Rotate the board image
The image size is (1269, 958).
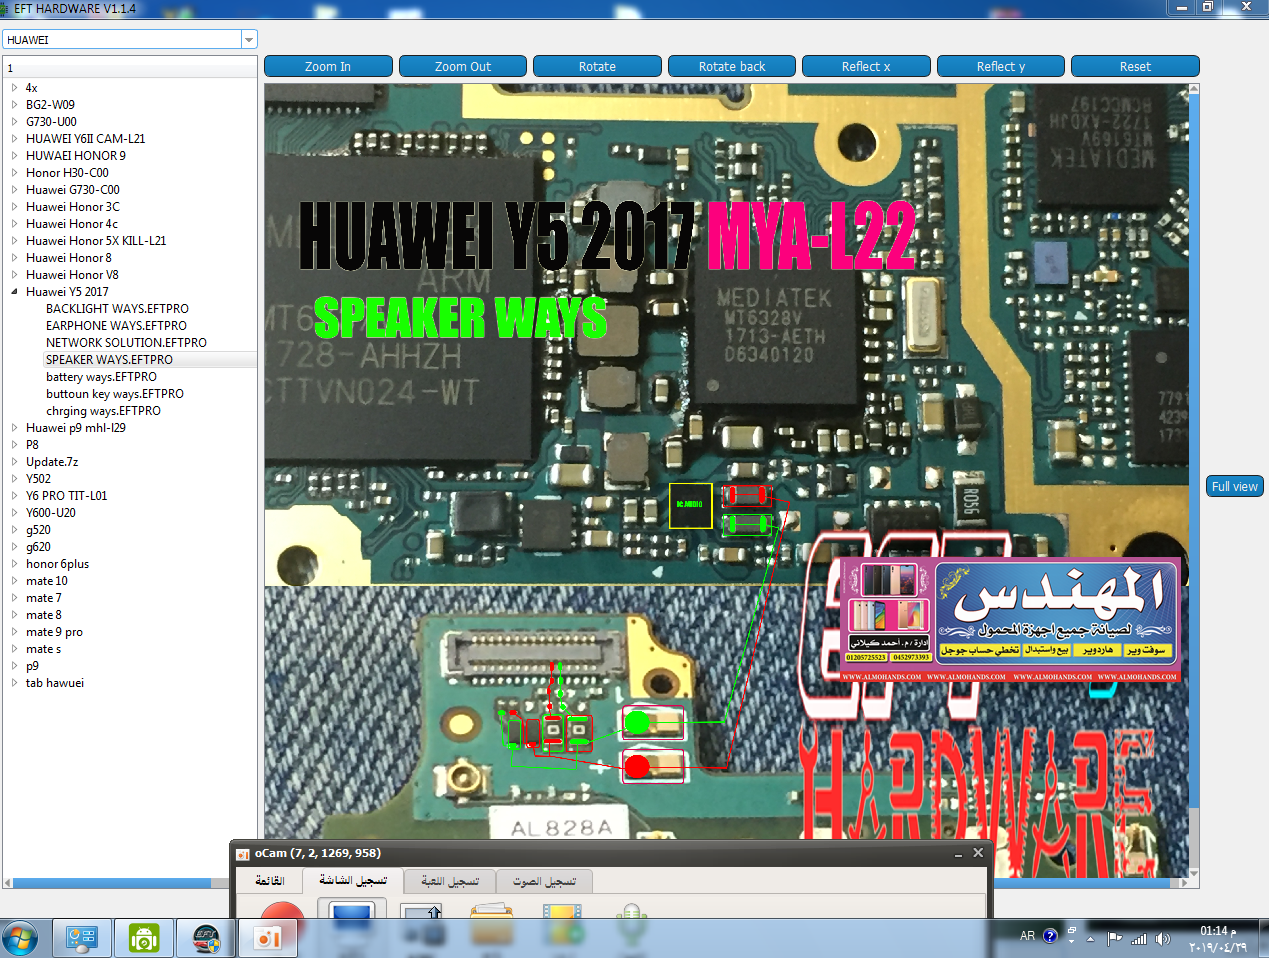(597, 66)
